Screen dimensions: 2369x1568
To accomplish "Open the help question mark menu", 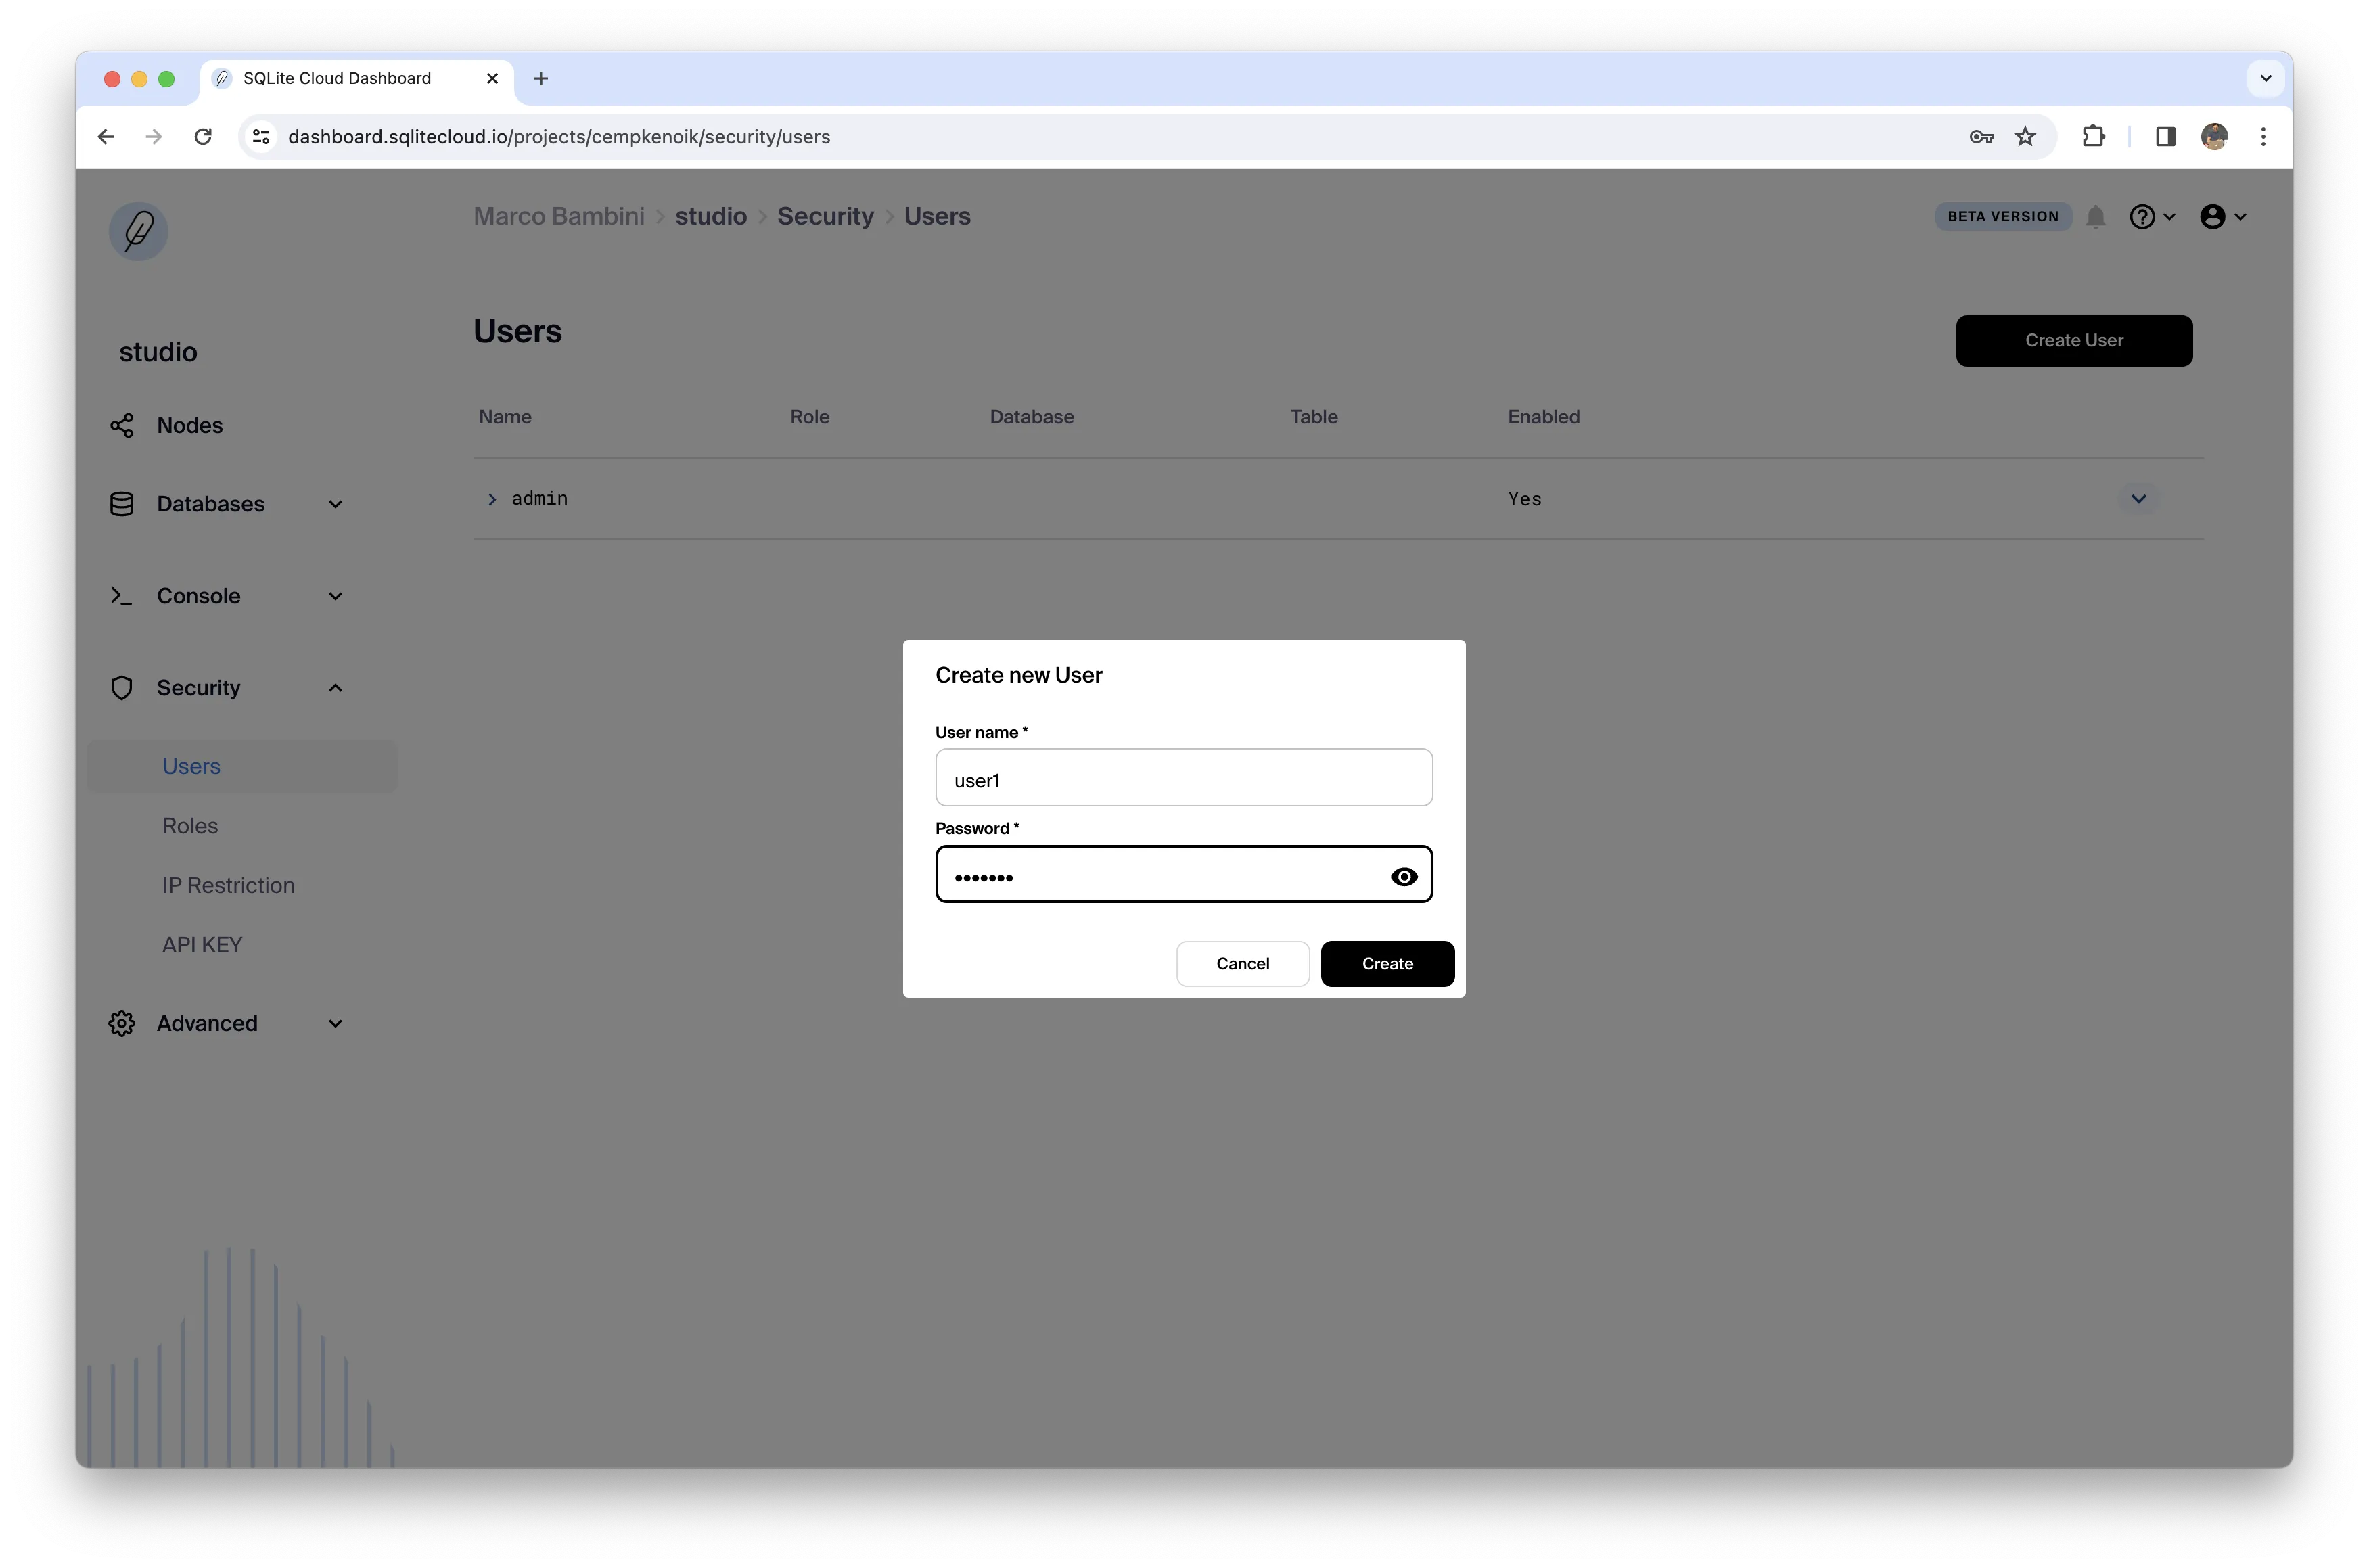I will (2152, 217).
